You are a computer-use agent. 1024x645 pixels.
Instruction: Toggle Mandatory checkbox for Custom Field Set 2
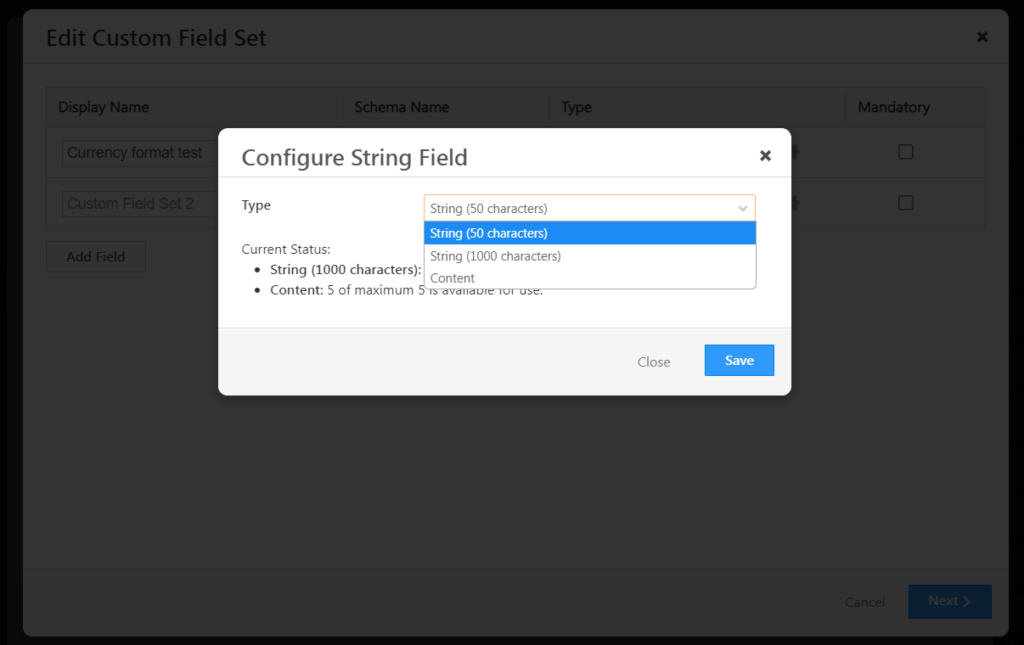[905, 203]
